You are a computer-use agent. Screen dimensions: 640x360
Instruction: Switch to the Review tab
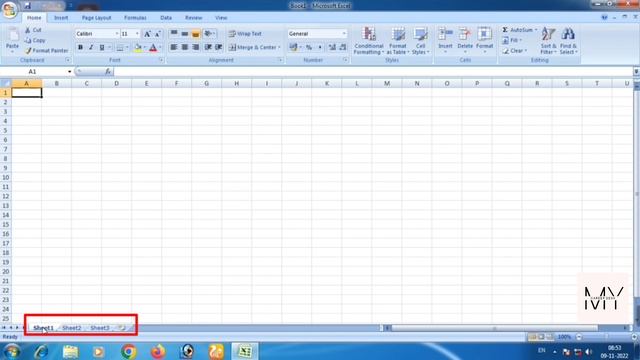(193, 18)
